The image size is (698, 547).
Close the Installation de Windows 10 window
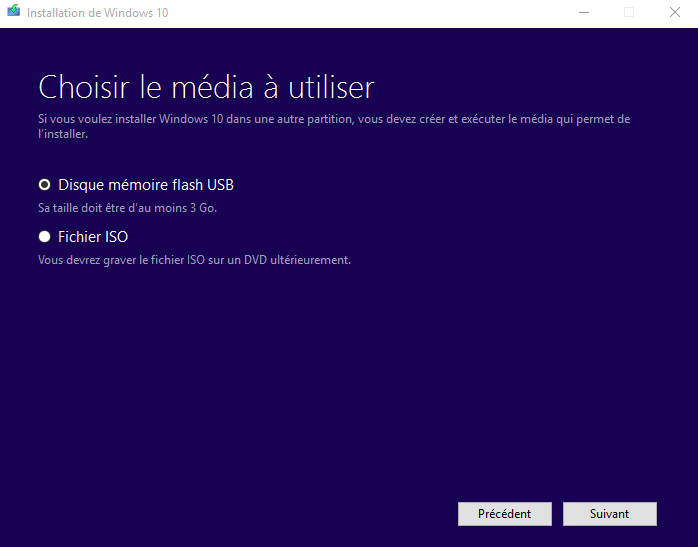pos(675,12)
